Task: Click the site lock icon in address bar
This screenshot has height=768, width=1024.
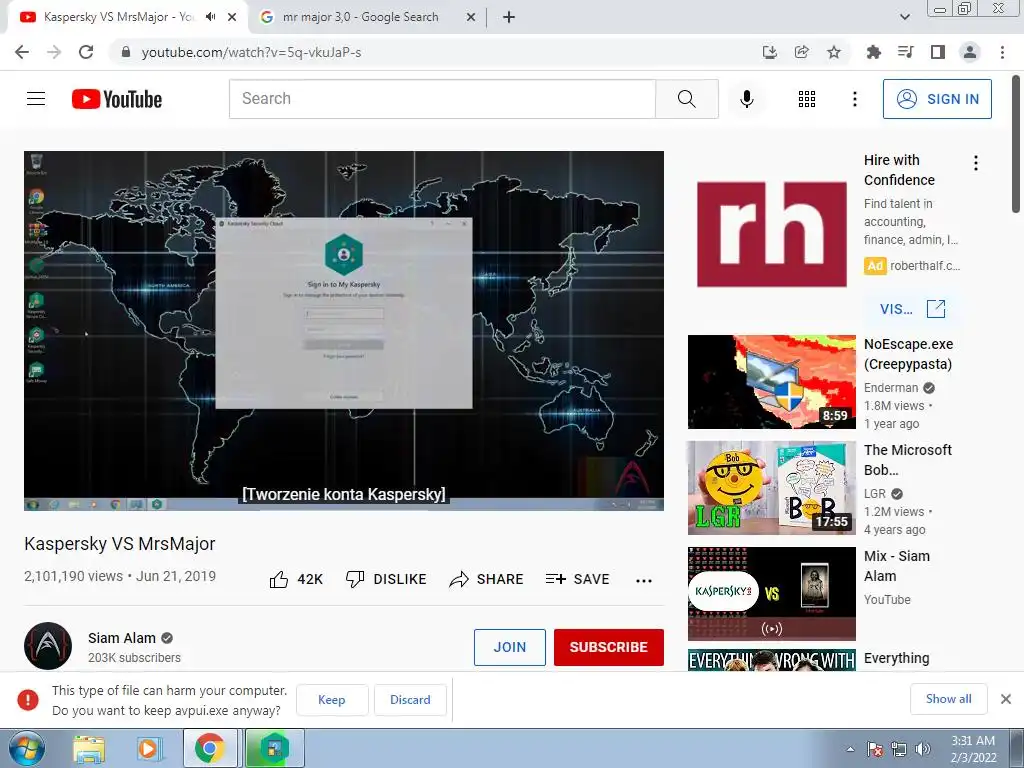Action: point(126,52)
